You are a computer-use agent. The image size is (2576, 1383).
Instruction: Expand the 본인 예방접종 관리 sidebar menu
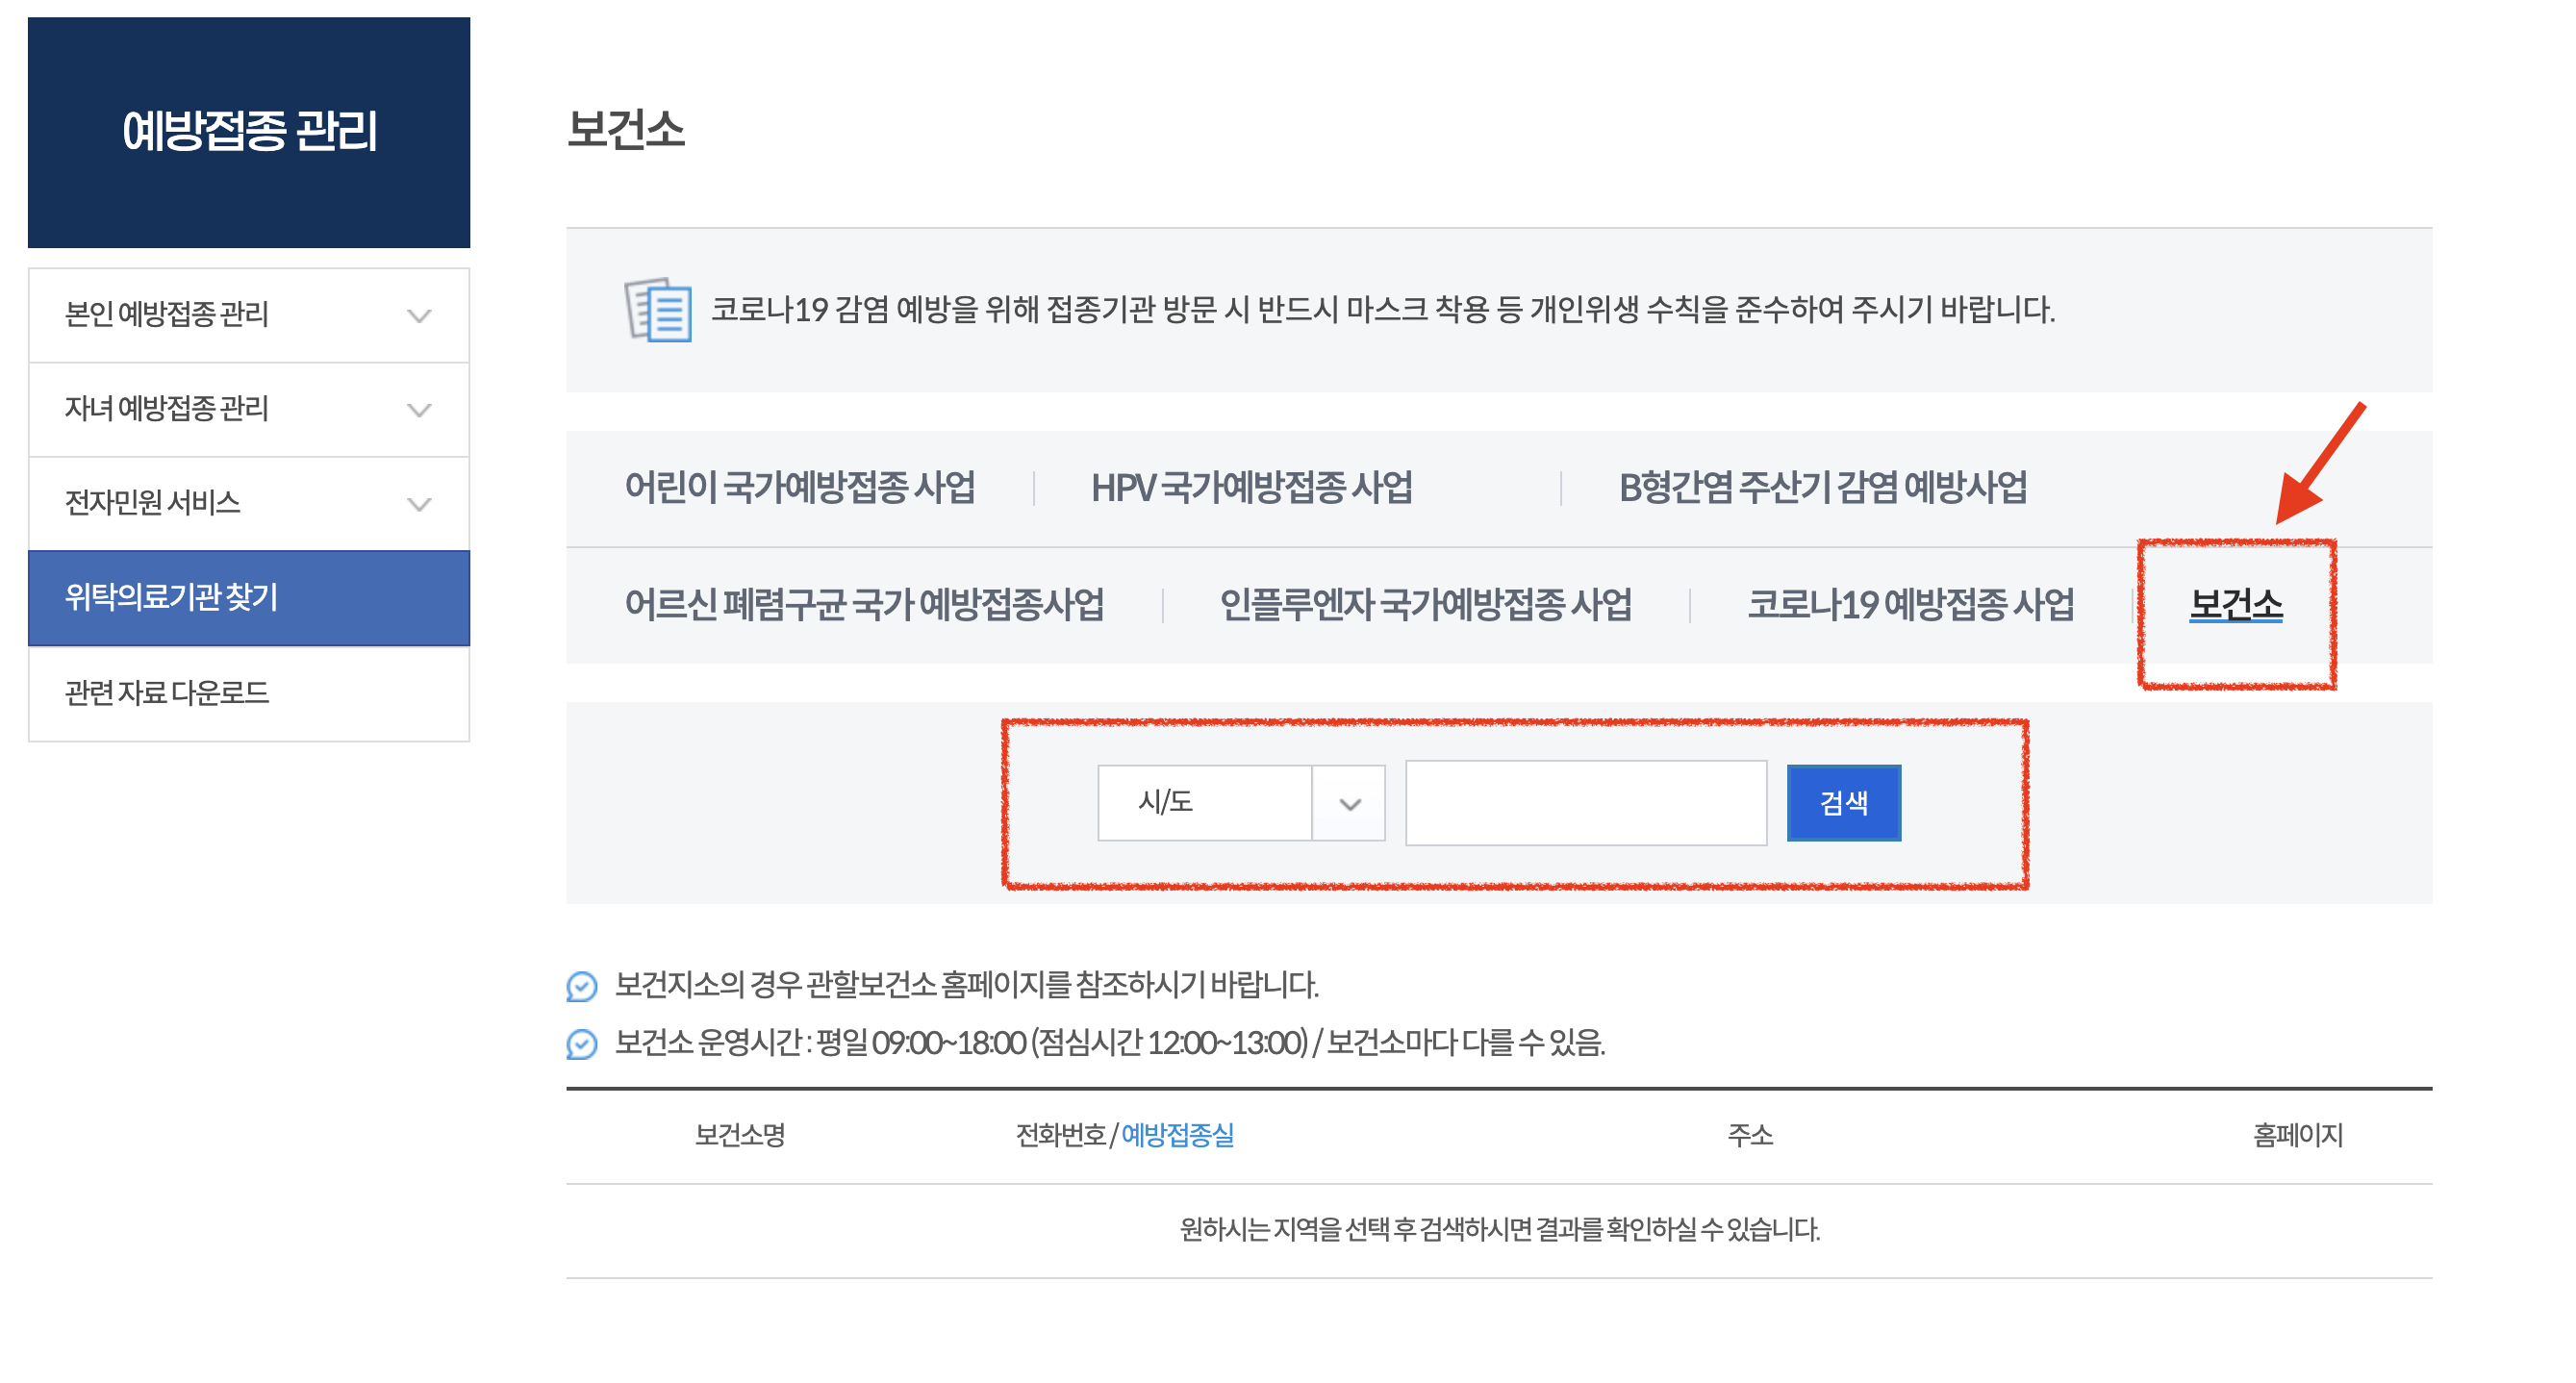coord(248,315)
